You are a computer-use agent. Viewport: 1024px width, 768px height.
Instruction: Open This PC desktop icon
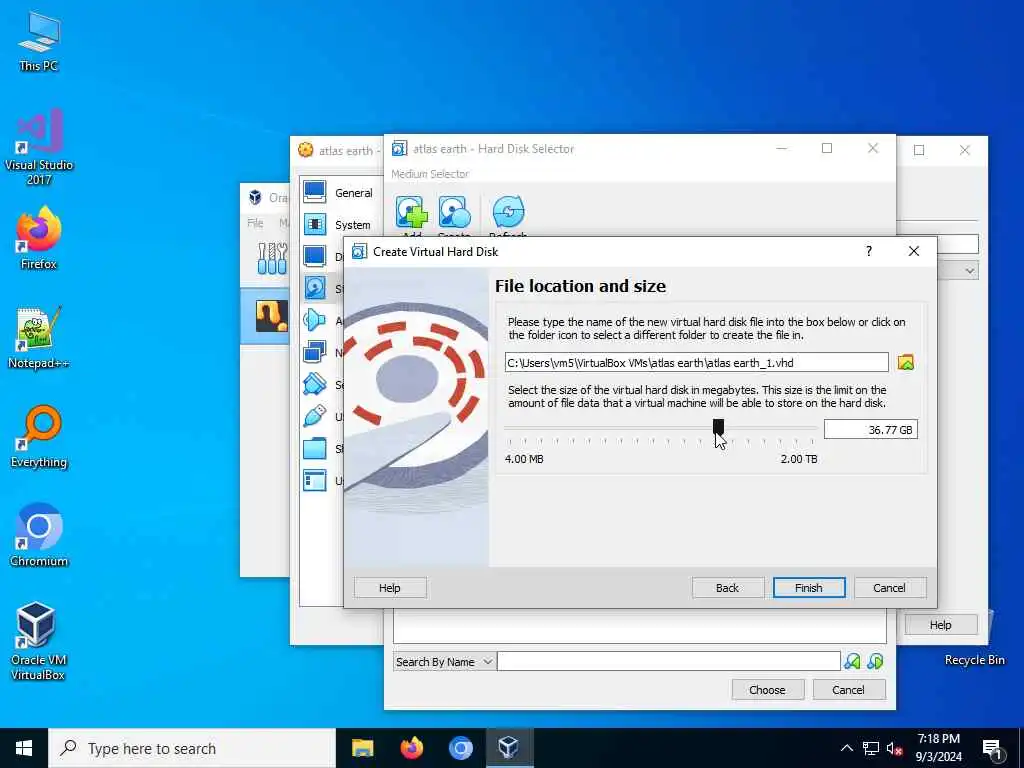[39, 42]
